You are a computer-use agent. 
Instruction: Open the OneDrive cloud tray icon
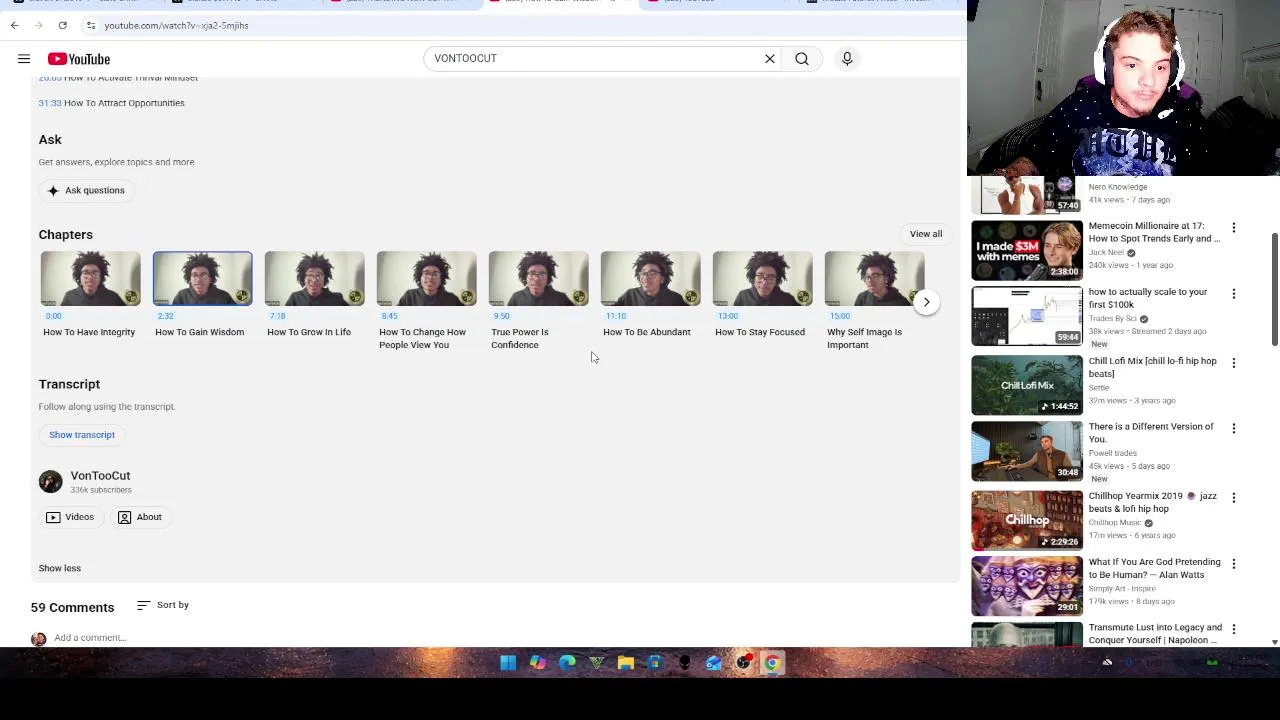pyautogui.click(x=1107, y=662)
